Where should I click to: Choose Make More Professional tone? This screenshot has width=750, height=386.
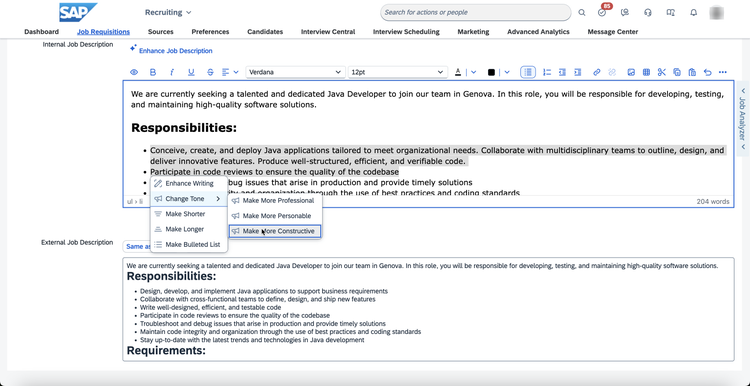(x=275, y=200)
